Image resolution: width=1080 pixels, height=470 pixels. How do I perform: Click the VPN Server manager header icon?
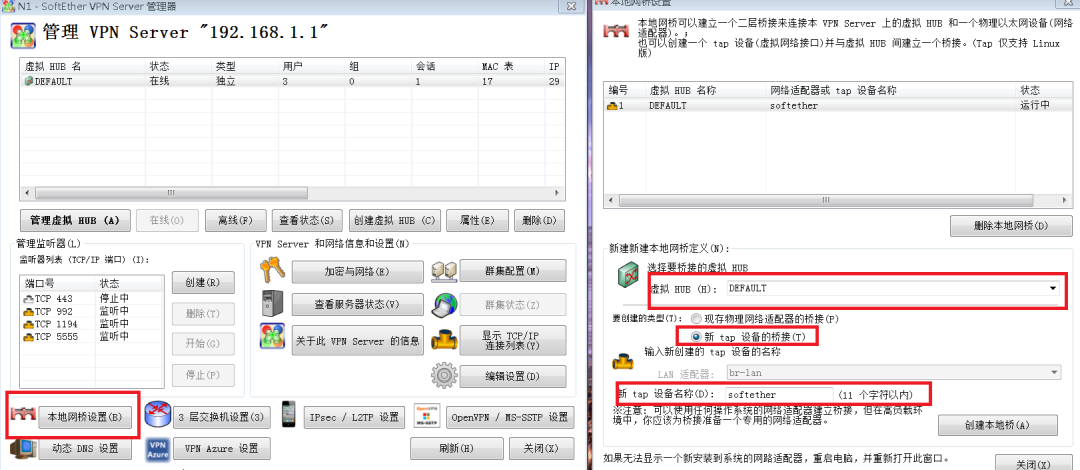point(23,35)
